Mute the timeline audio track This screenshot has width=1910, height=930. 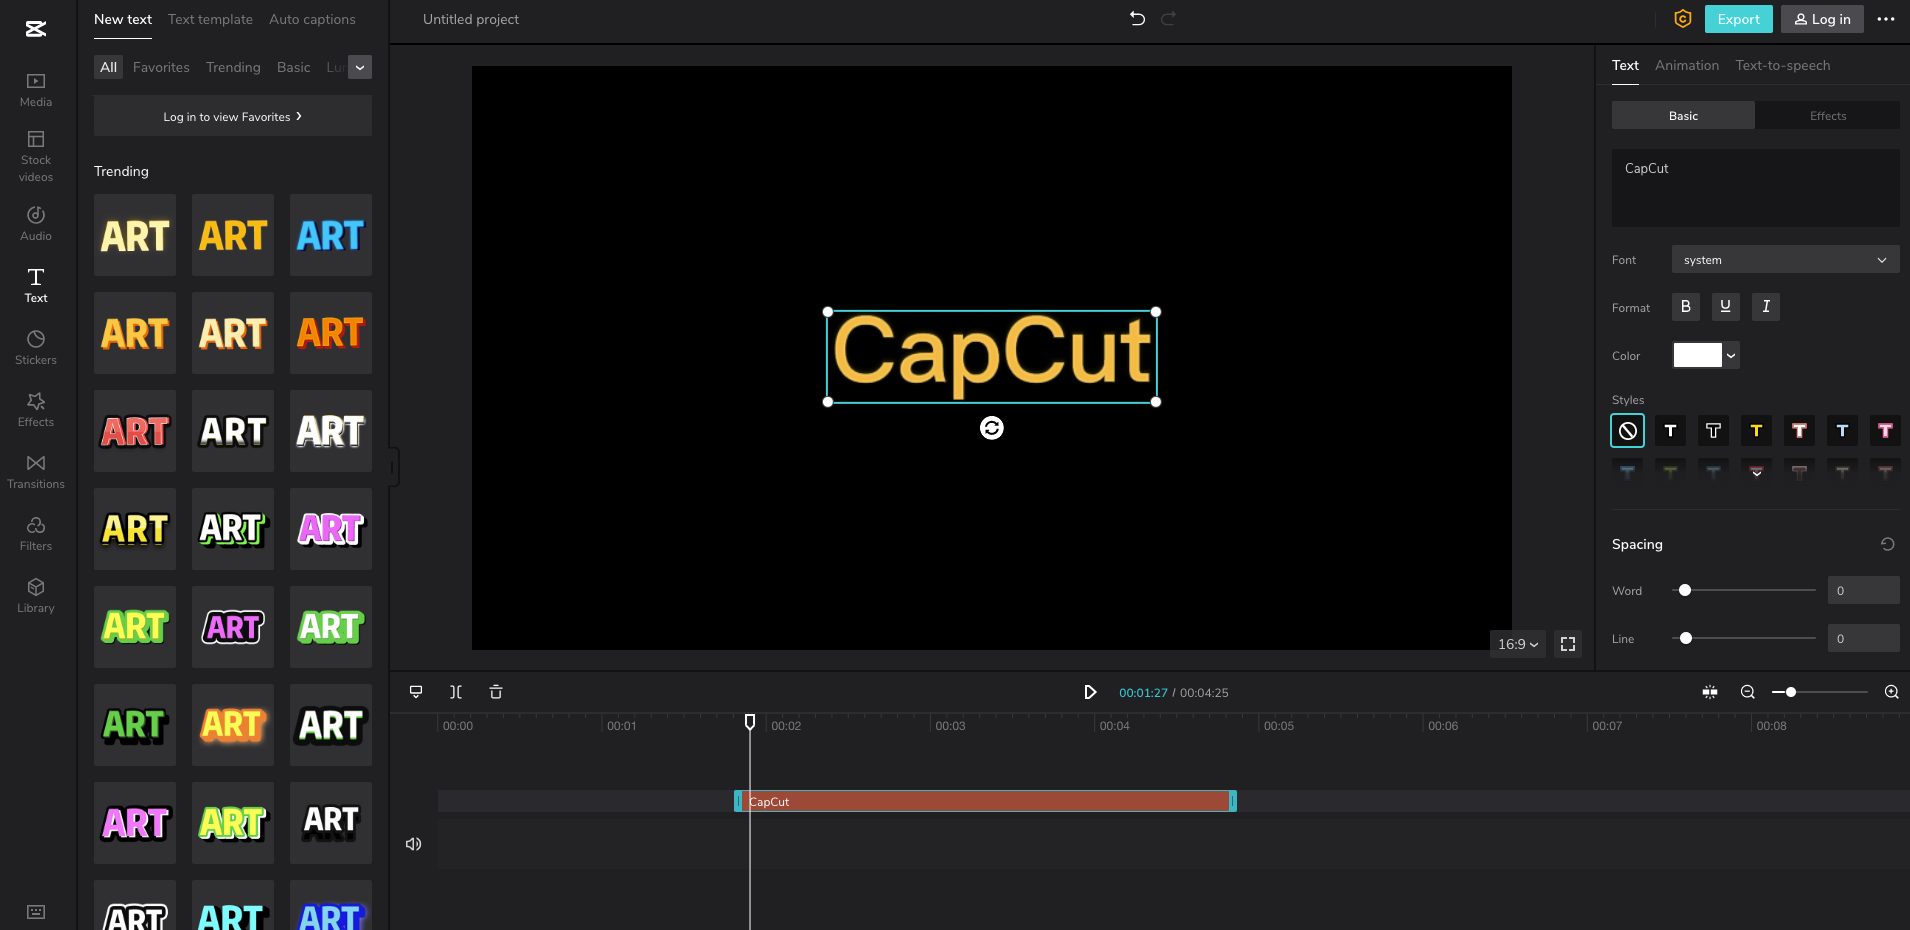click(413, 843)
